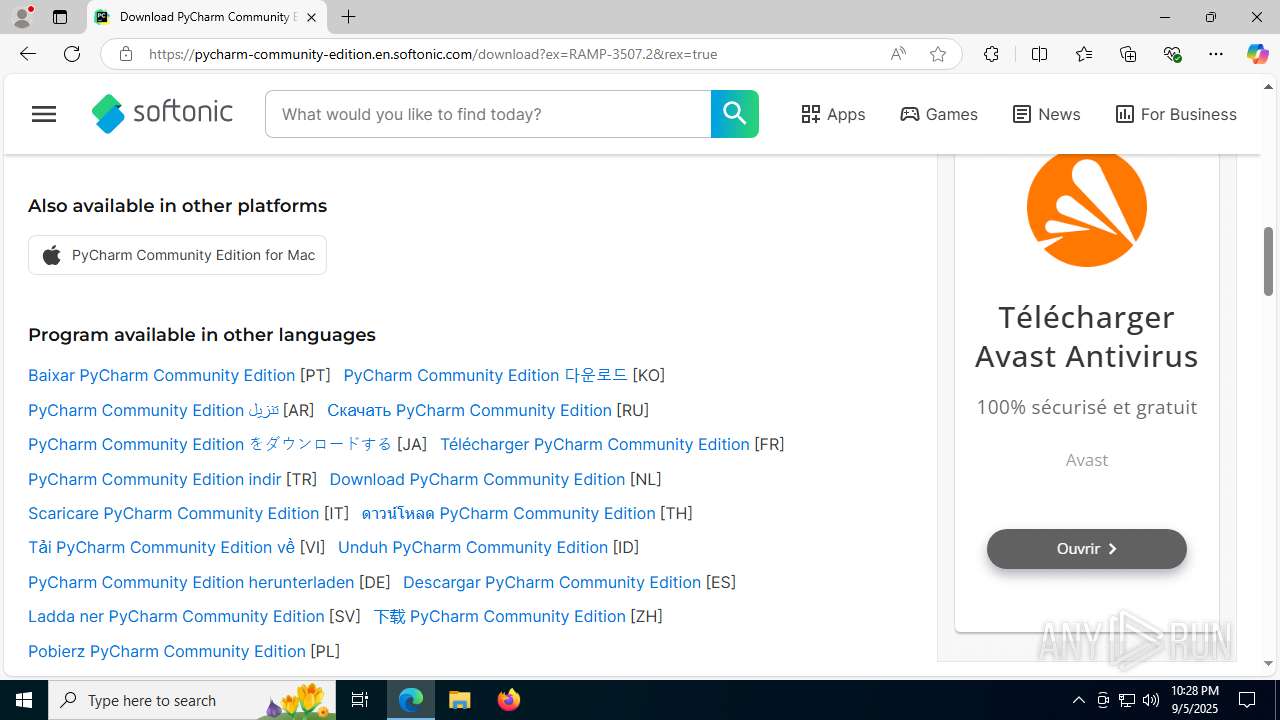Show hidden system tray icons
1280x720 pixels.
(x=1078, y=700)
